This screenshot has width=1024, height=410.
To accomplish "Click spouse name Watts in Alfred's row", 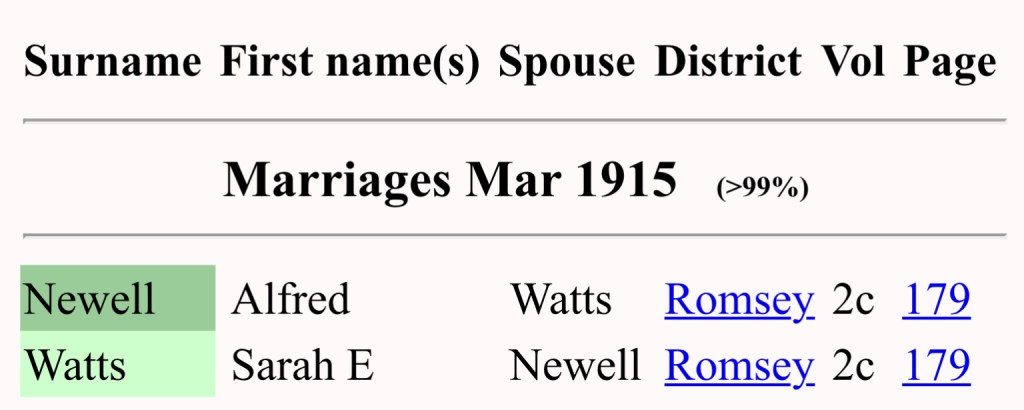I will coord(561,299).
